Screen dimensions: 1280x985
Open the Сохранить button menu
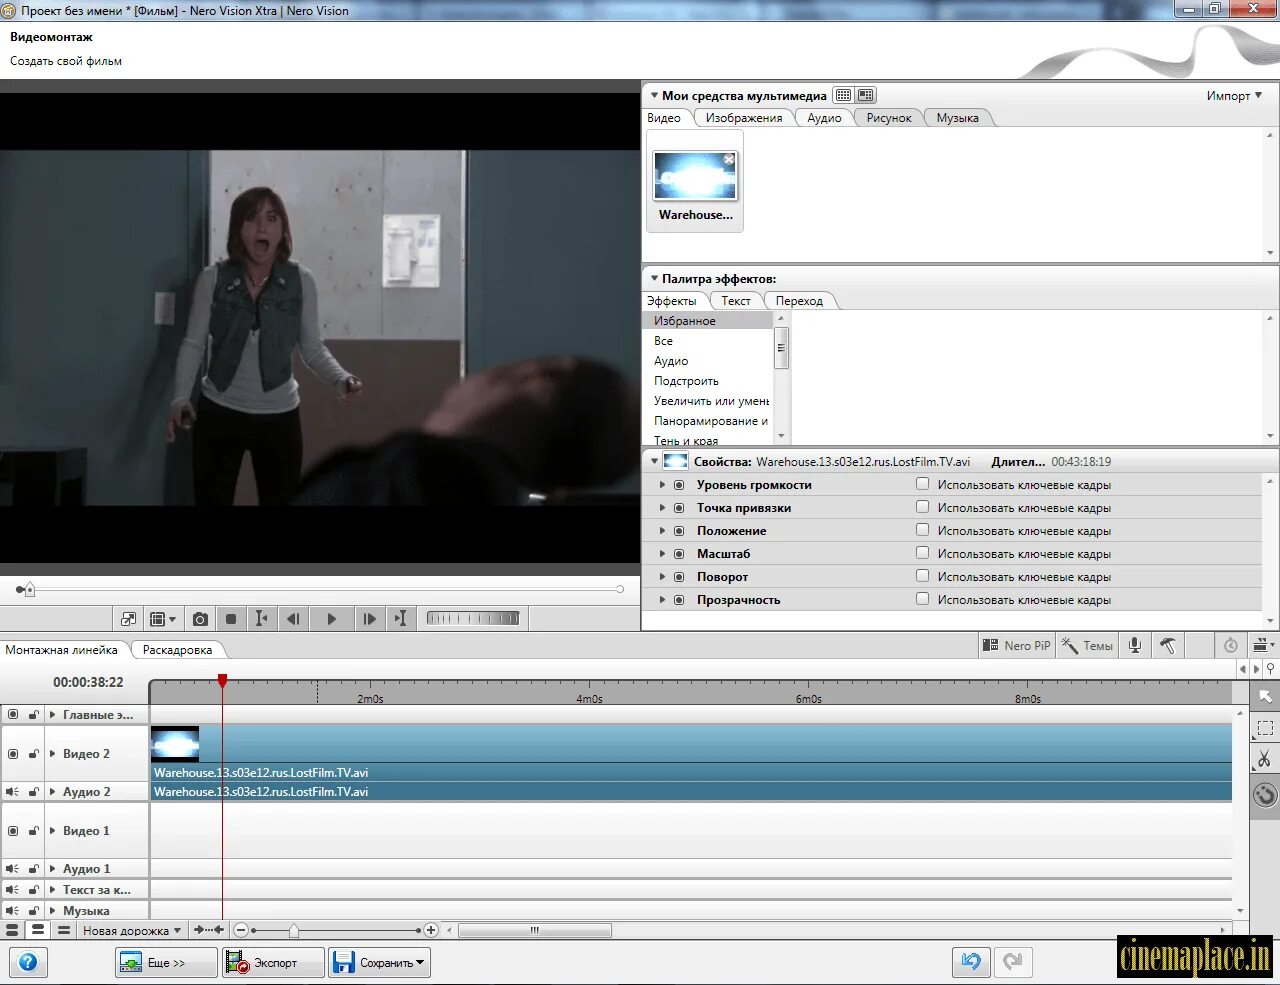(x=380, y=963)
